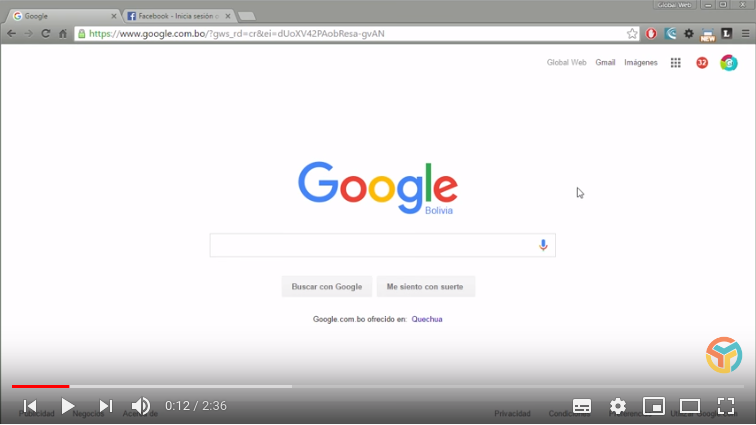Switch to miniplayer mode
Image resolution: width=756 pixels, height=425 pixels.
tap(654, 406)
